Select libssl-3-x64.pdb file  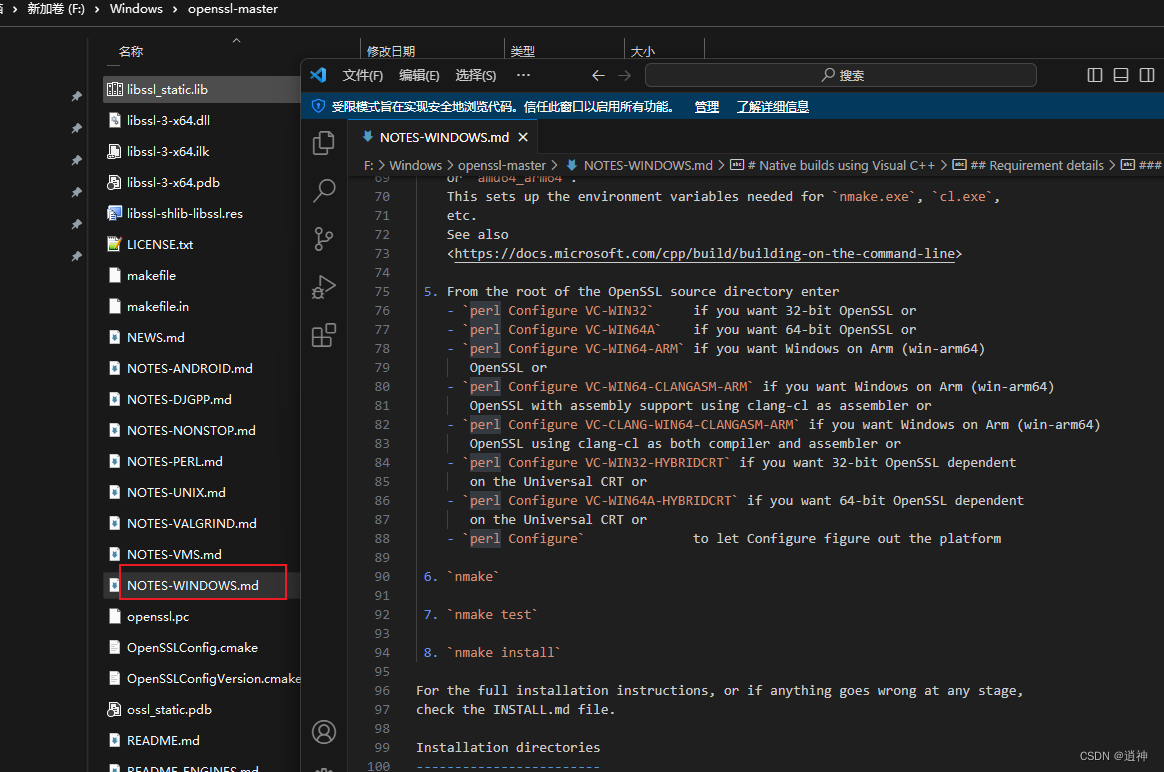[173, 183]
